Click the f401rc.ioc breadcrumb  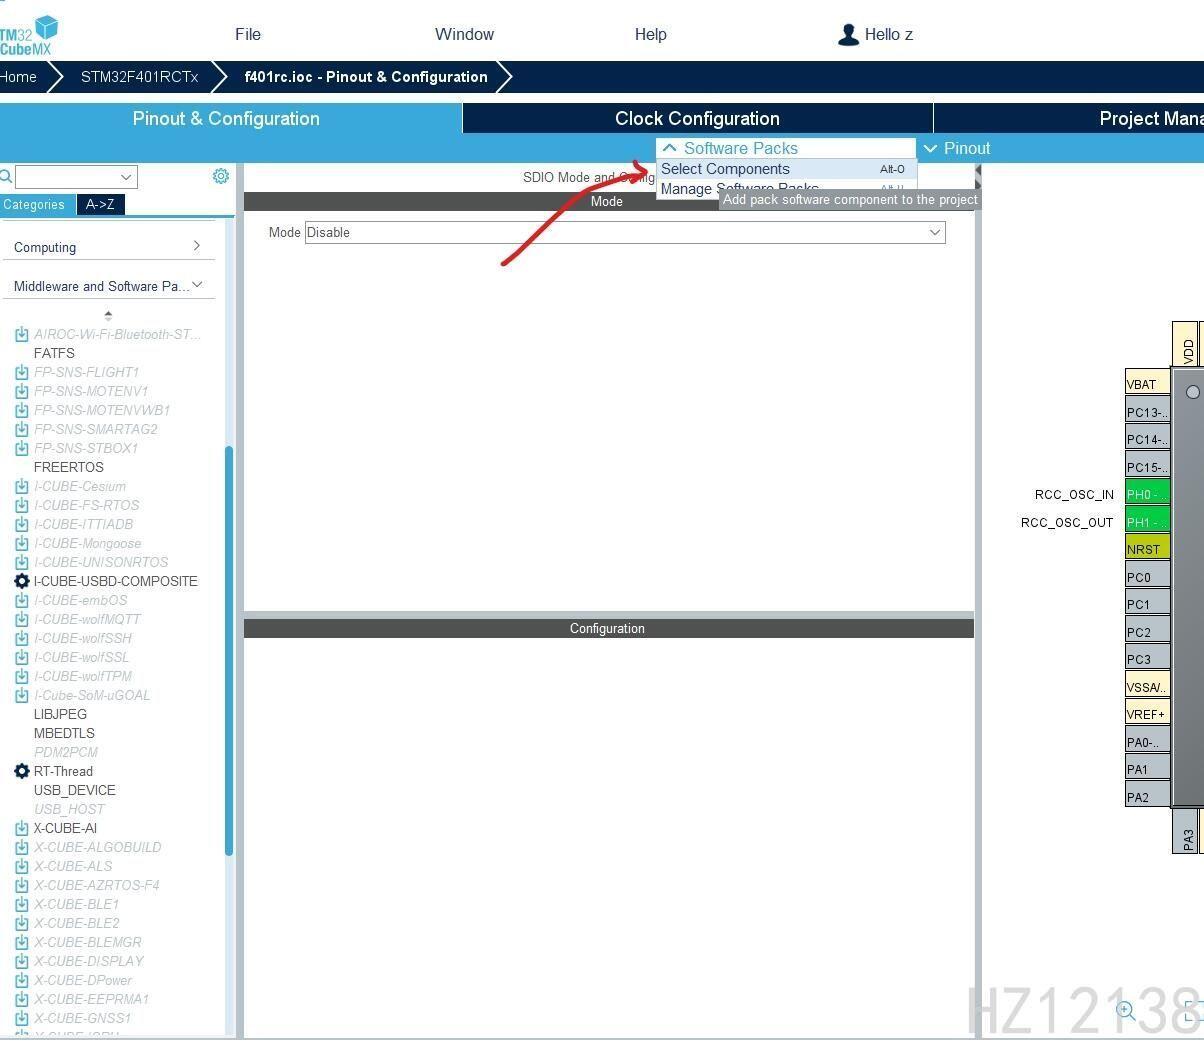[x=366, y=77]
